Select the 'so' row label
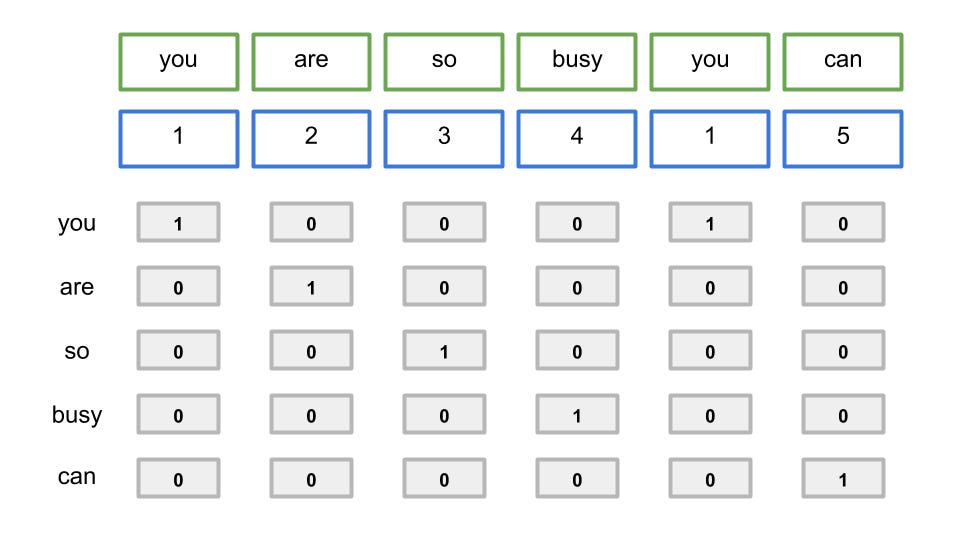960x540 pixels. coord(77,351)
